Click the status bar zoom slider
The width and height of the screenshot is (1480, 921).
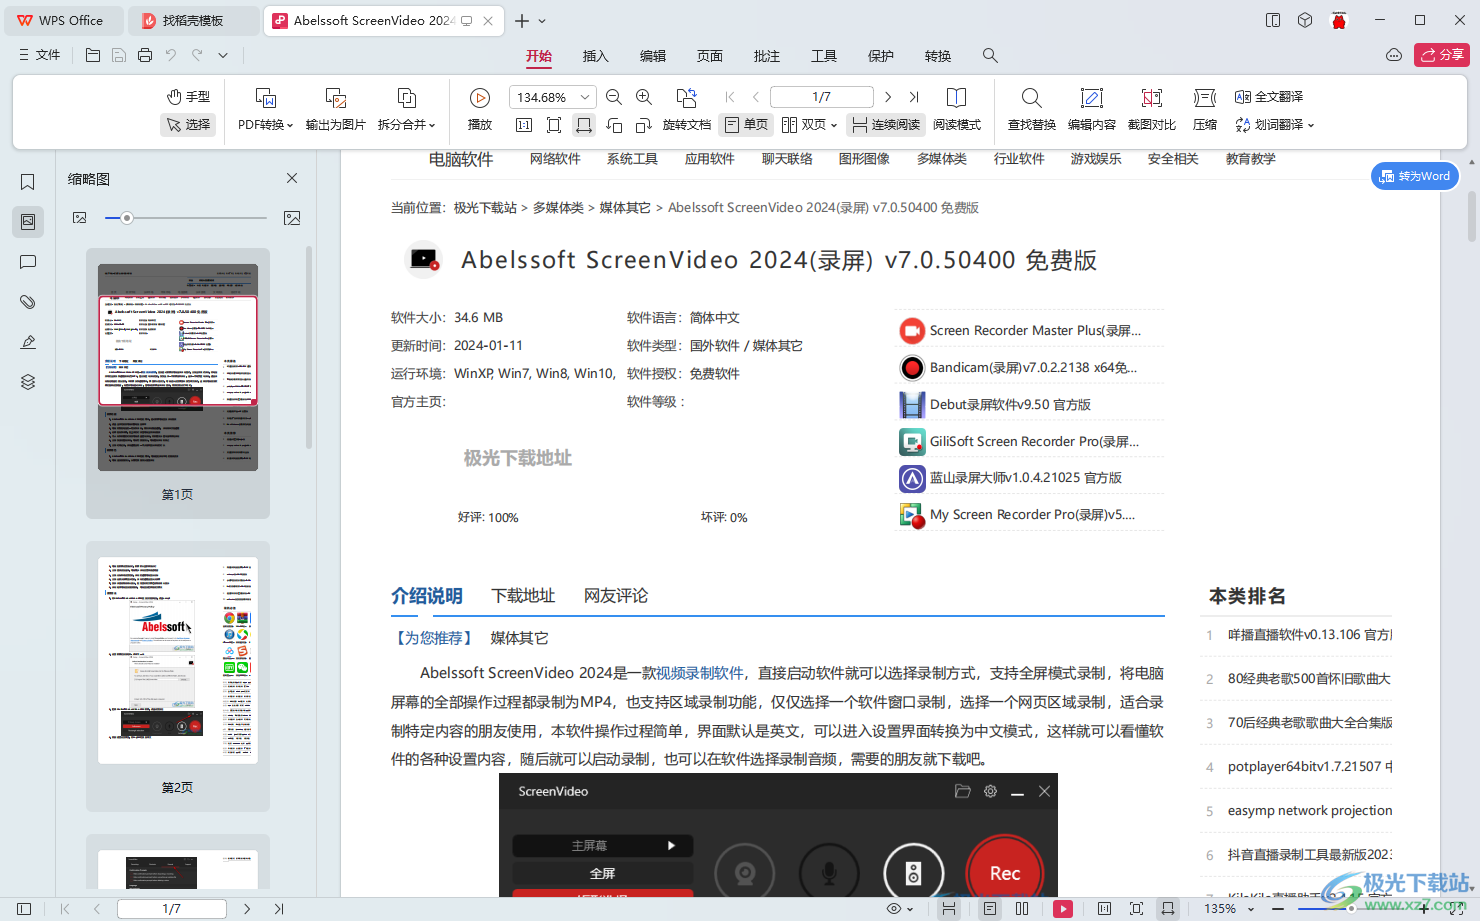click(x=1350, y=908)
